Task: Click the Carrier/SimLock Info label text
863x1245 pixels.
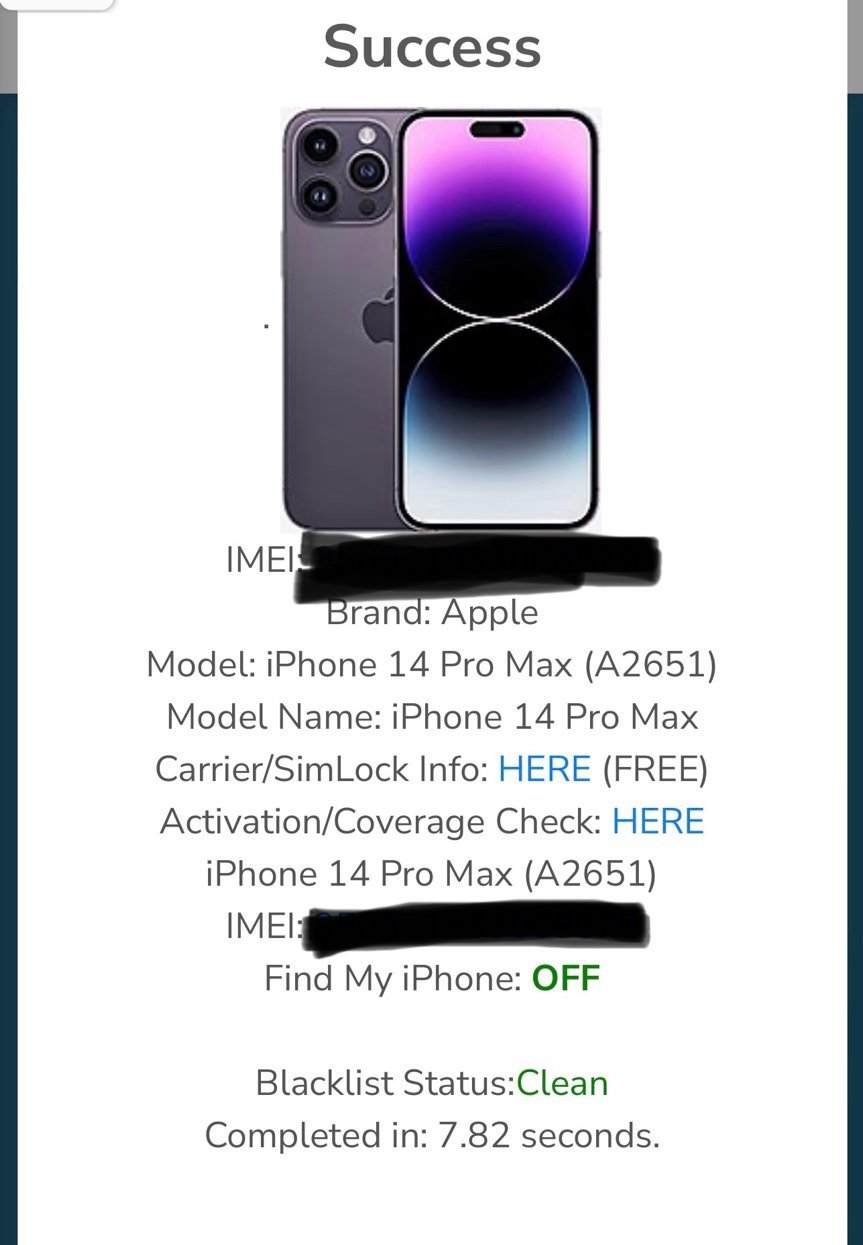Action: click(322, 769)
